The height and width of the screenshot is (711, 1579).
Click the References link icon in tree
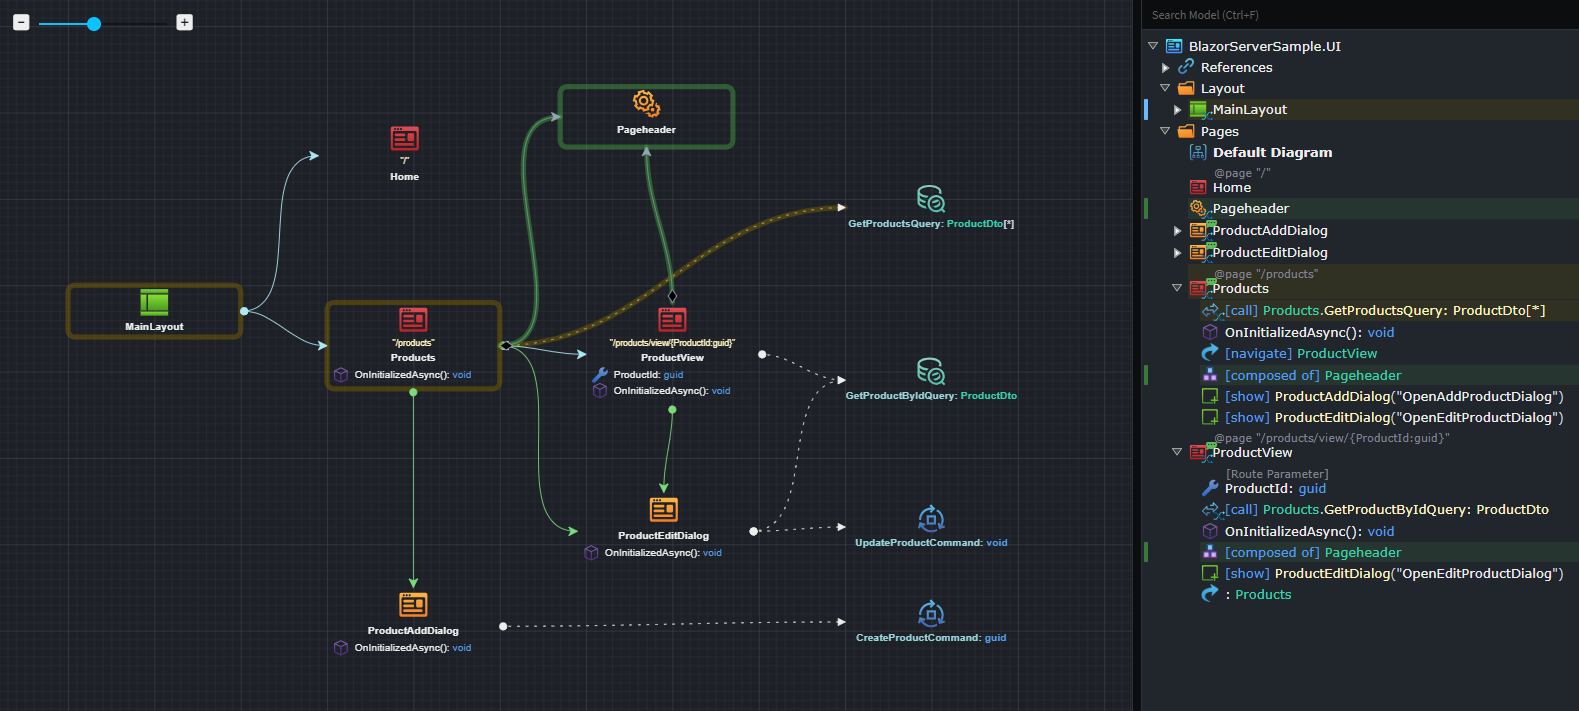(x=1186, y=66)
